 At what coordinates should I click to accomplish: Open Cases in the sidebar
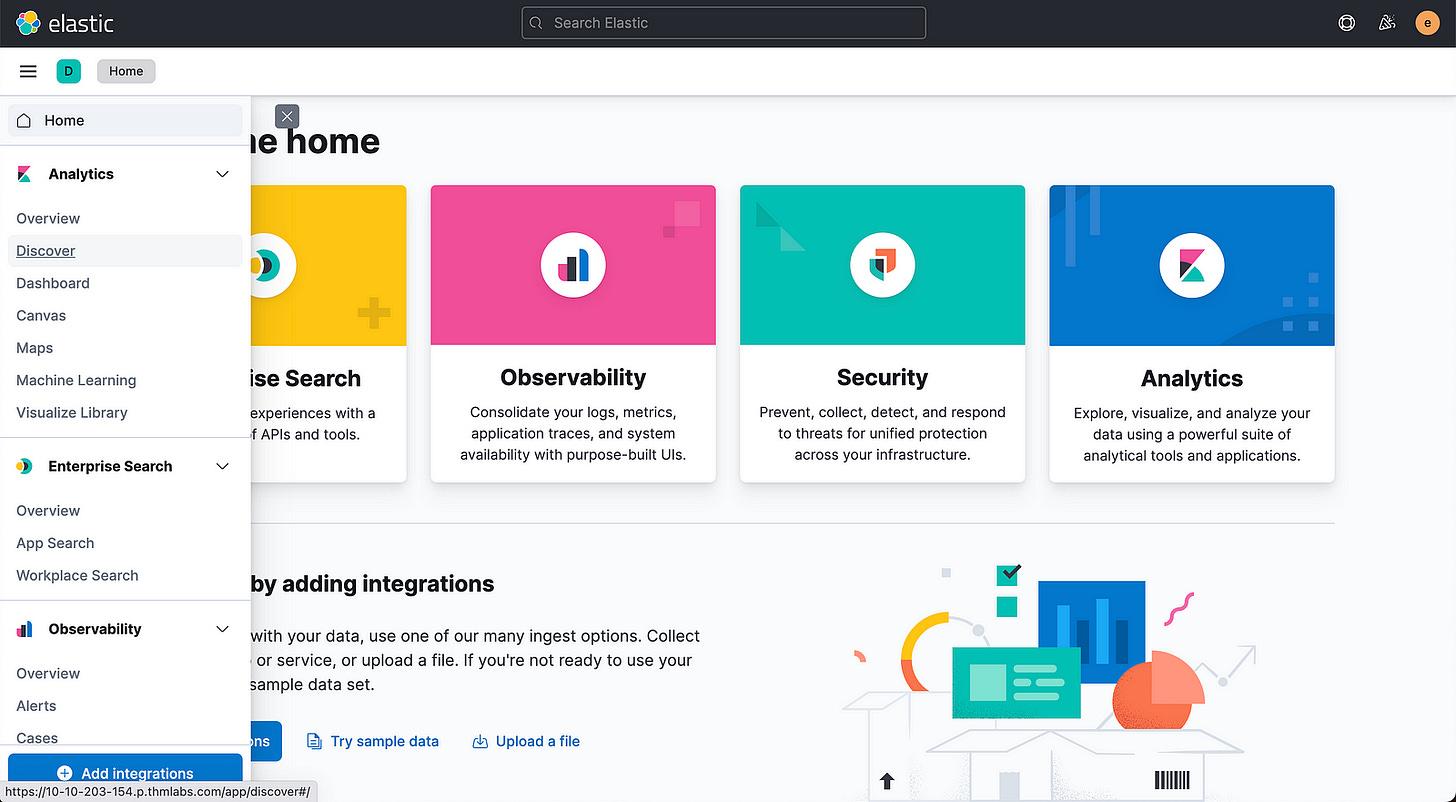coord(37,738)
